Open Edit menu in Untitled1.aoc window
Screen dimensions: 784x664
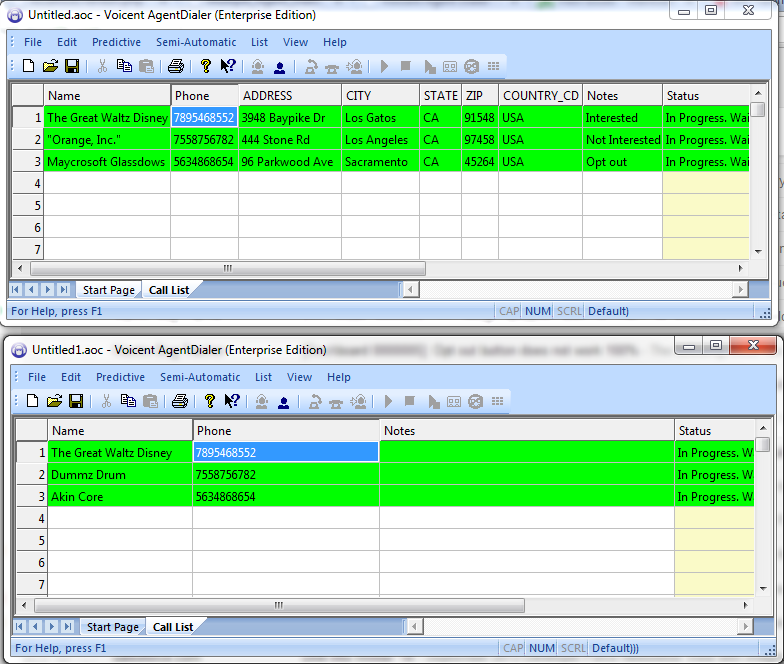coord(71,377)
